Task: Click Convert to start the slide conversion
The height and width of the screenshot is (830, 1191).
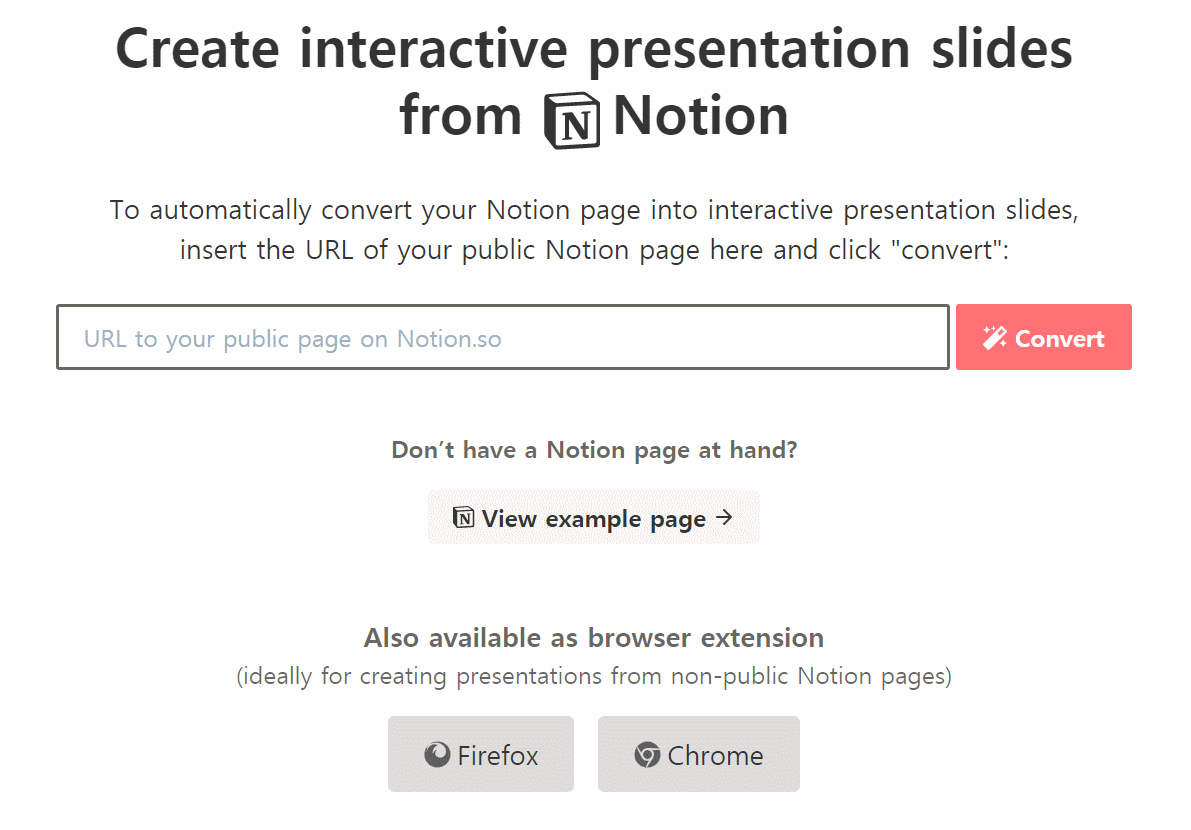Action: (x=1043, y=337)
